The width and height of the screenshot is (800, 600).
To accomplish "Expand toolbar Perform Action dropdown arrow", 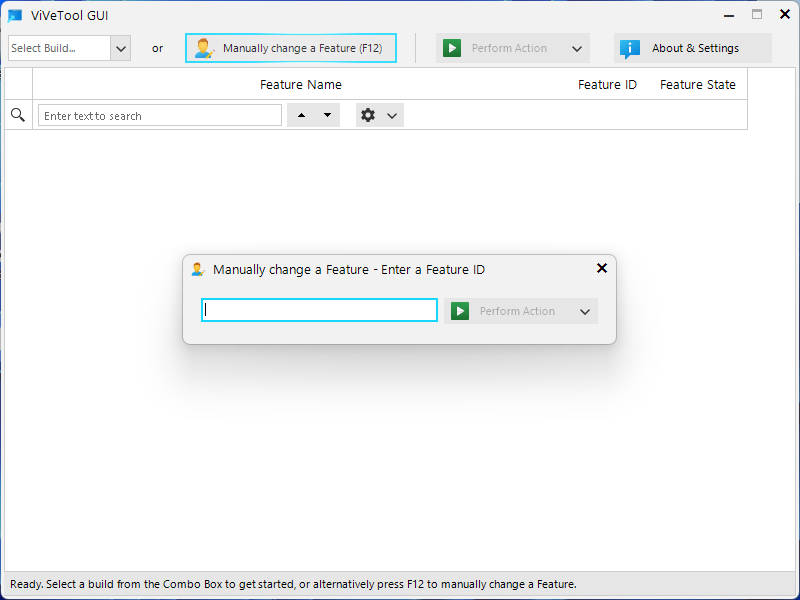I will 577,49.
